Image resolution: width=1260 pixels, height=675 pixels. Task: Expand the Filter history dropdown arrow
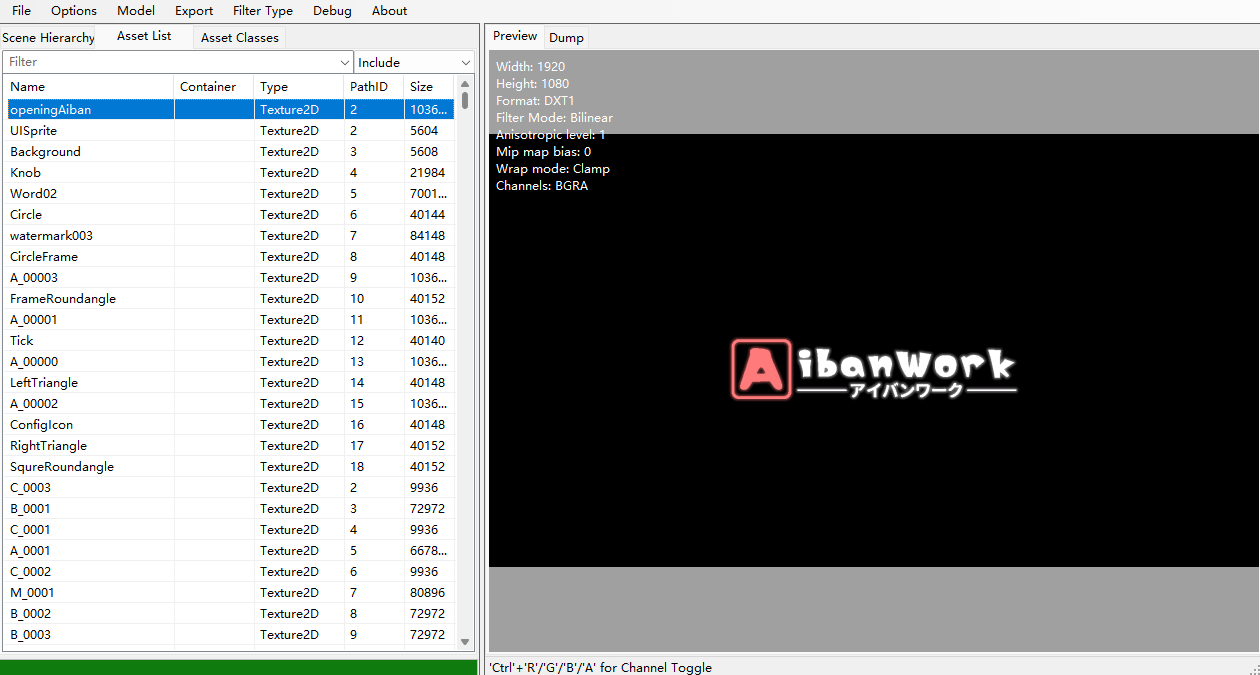[x=345, y=62]
